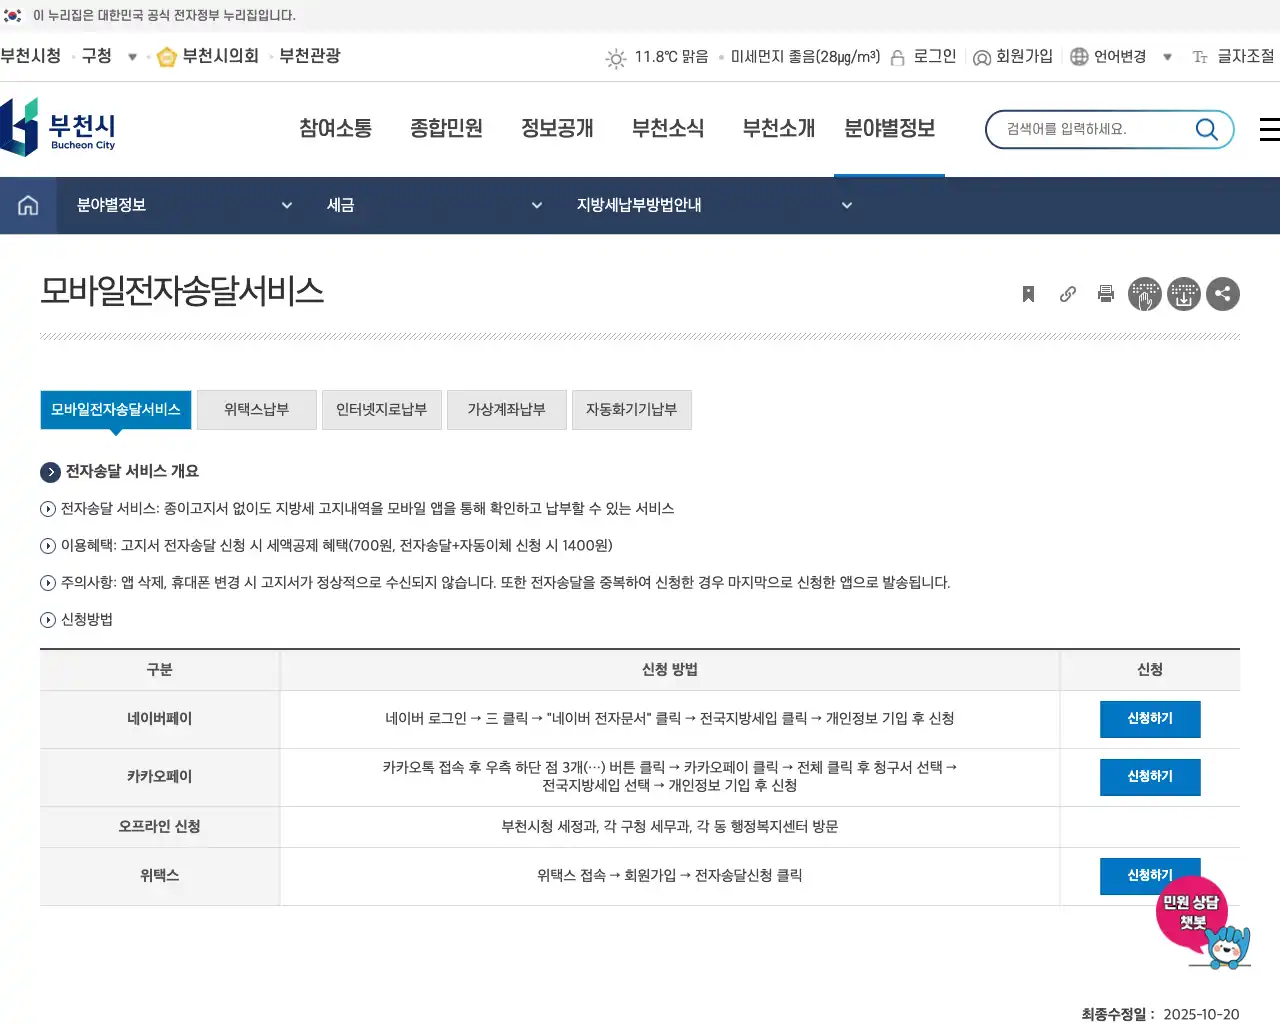Screen dimensions: 1280x1024
Task: Select the magnifier icon to run a search
Action: (x=1206, y=129)
